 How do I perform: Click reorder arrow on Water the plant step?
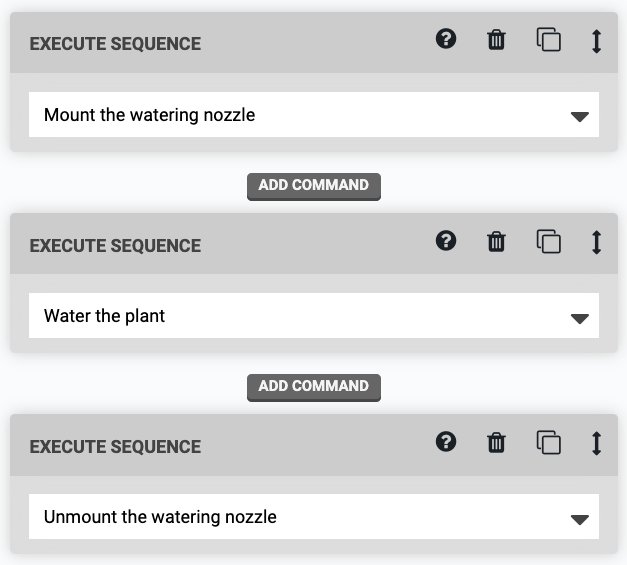[x=596, y=242]
